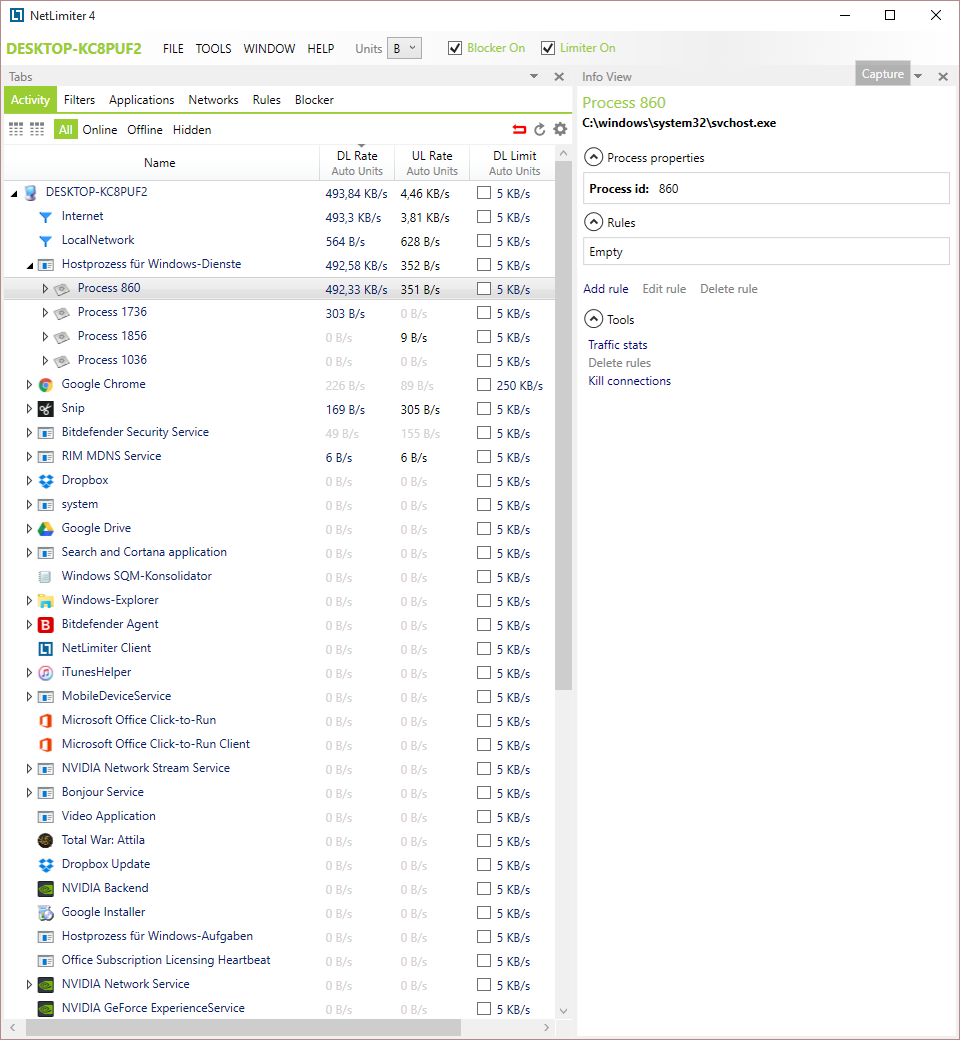
Task: Expand the Google Chrome tree node
Action: pyautogui.click(x=29, y=385)
